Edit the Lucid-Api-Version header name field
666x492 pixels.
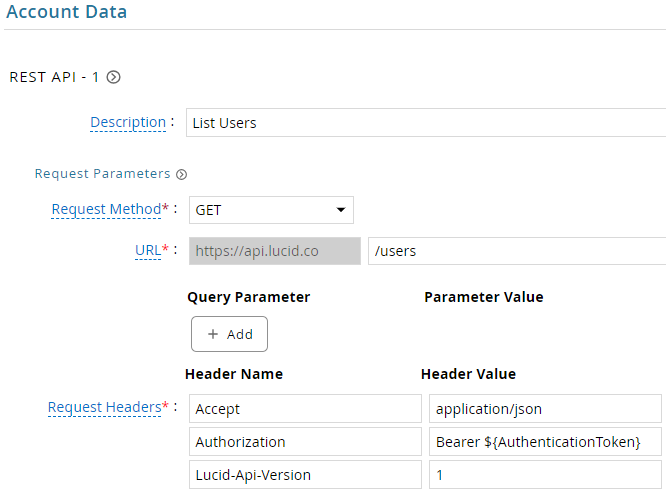(305, 475)
